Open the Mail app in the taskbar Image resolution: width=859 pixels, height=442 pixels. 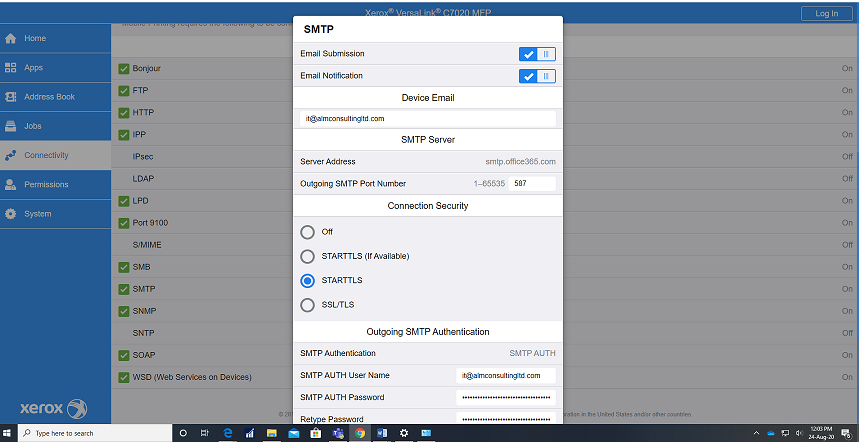(294, 433)
